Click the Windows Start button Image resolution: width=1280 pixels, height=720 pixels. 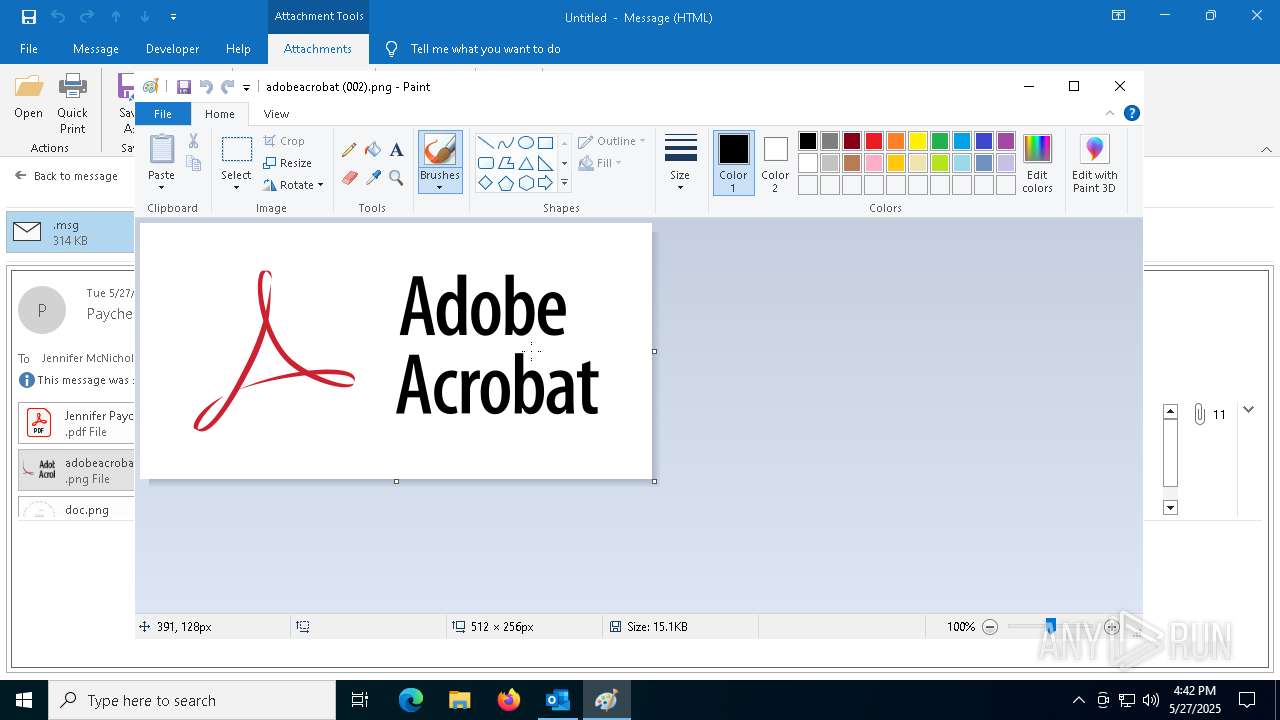click(24, 700)
